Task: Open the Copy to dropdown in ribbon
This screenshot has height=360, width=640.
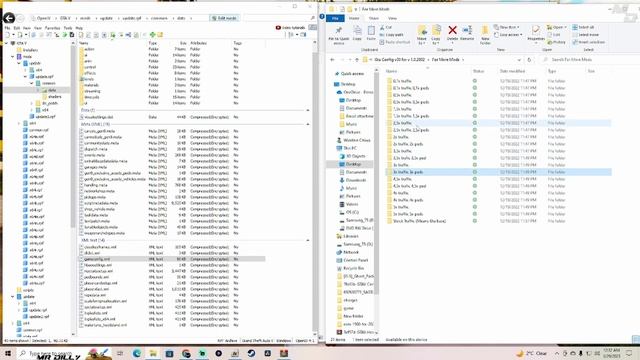Action: [436, 35]
